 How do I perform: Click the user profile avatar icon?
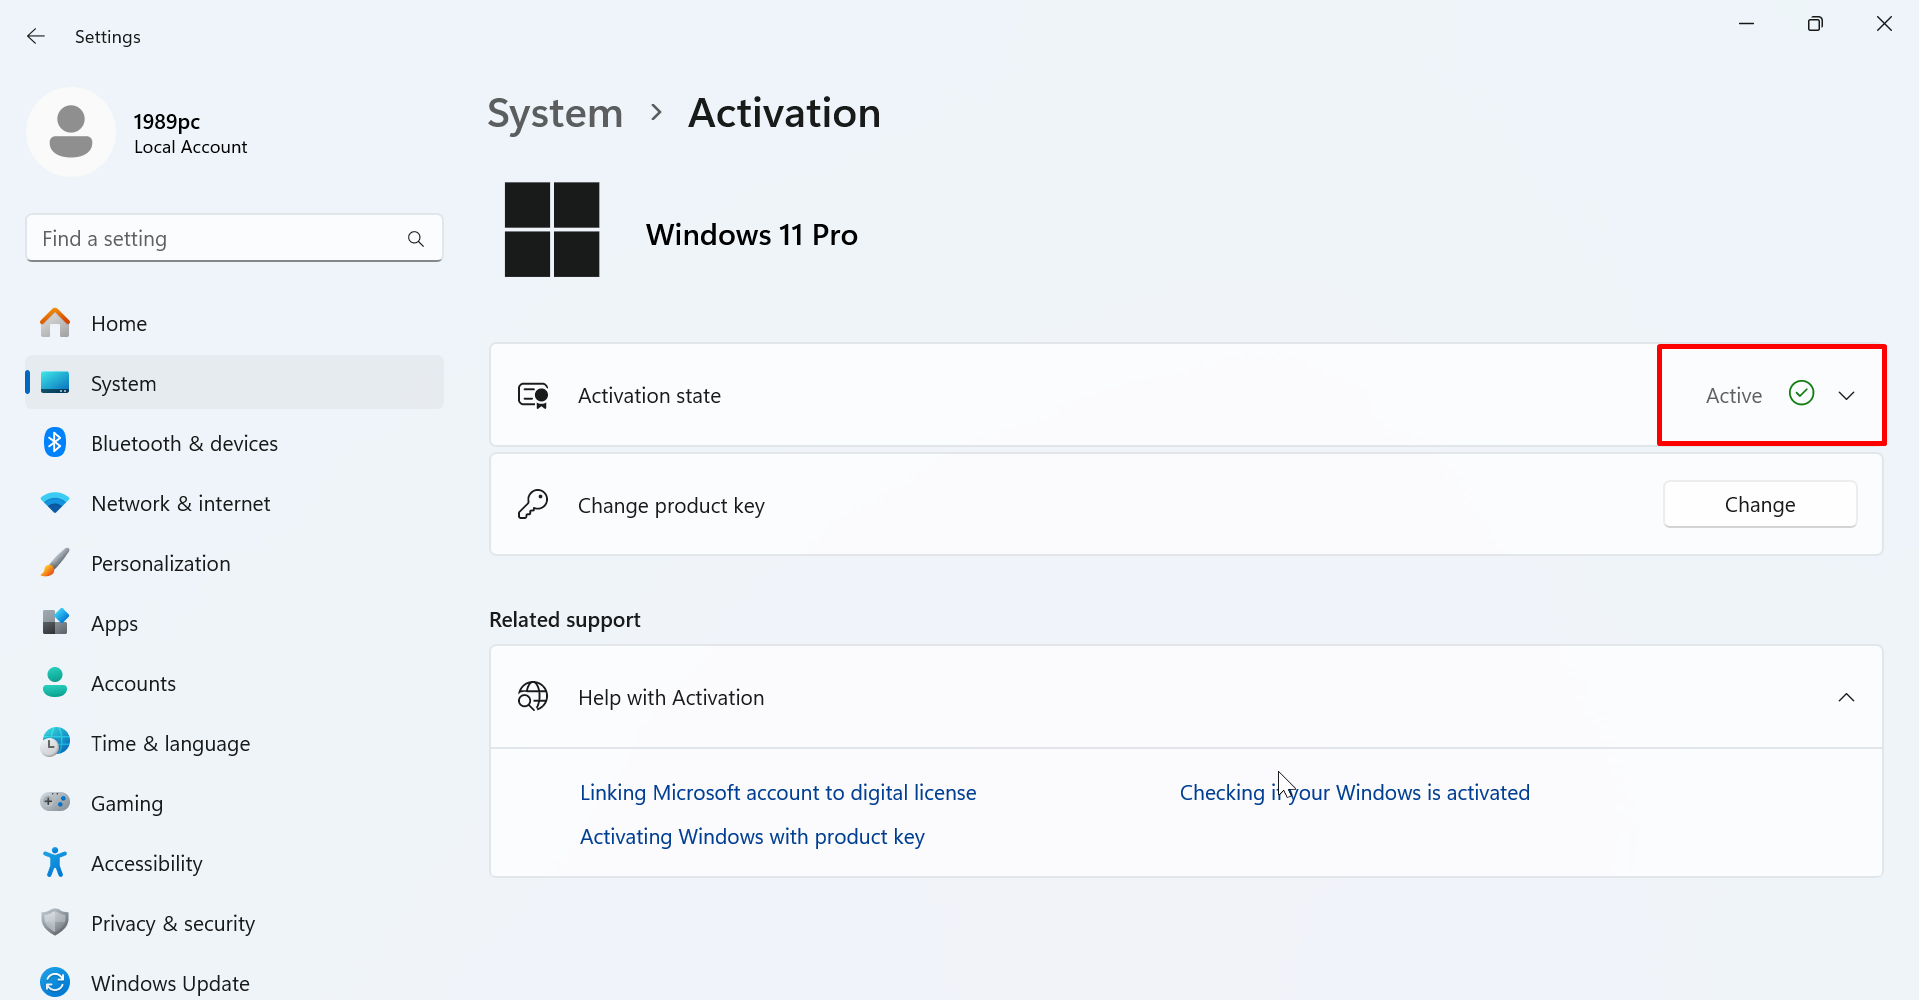71,132
